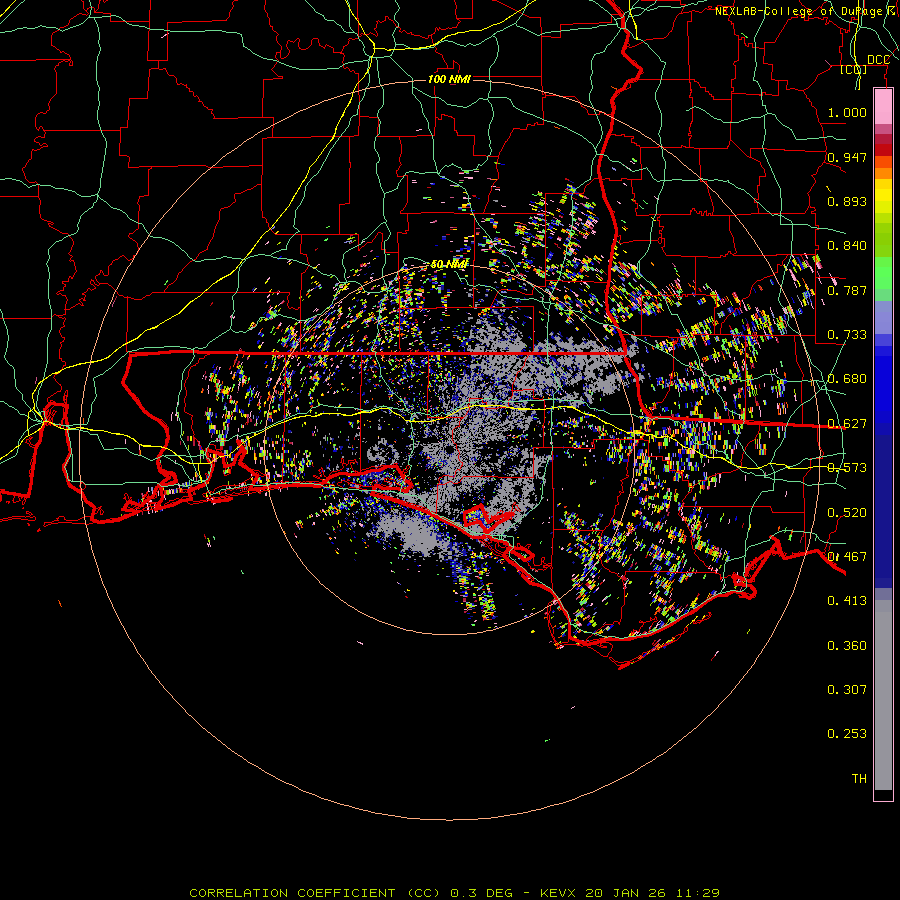
Task: Pick the bright green segment of the color bar
Action: pos(883,273)
